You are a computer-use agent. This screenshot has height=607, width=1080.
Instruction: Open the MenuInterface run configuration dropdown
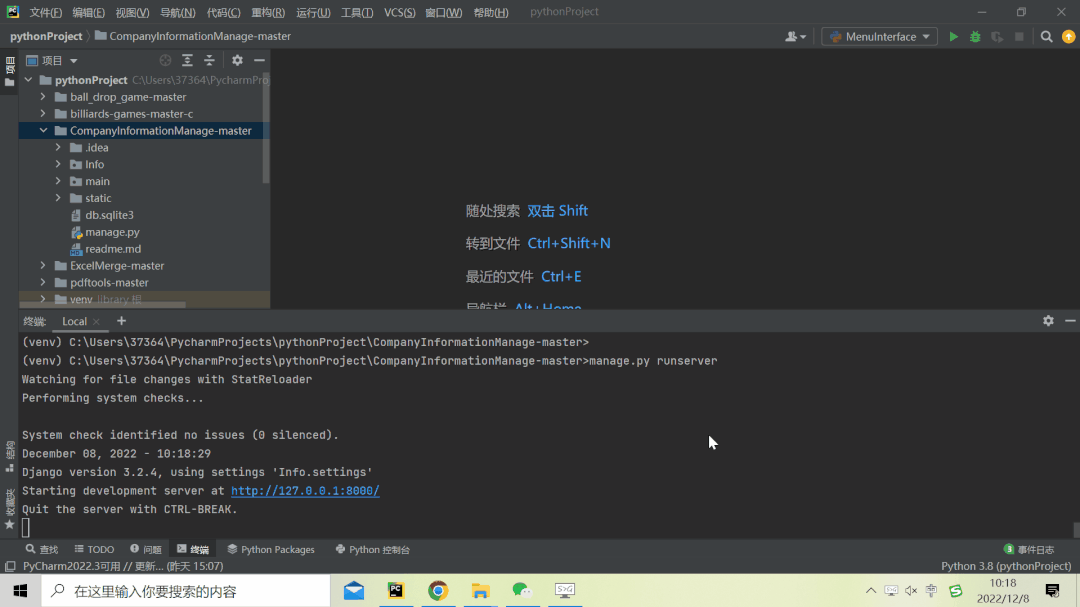tap(880, 37)
